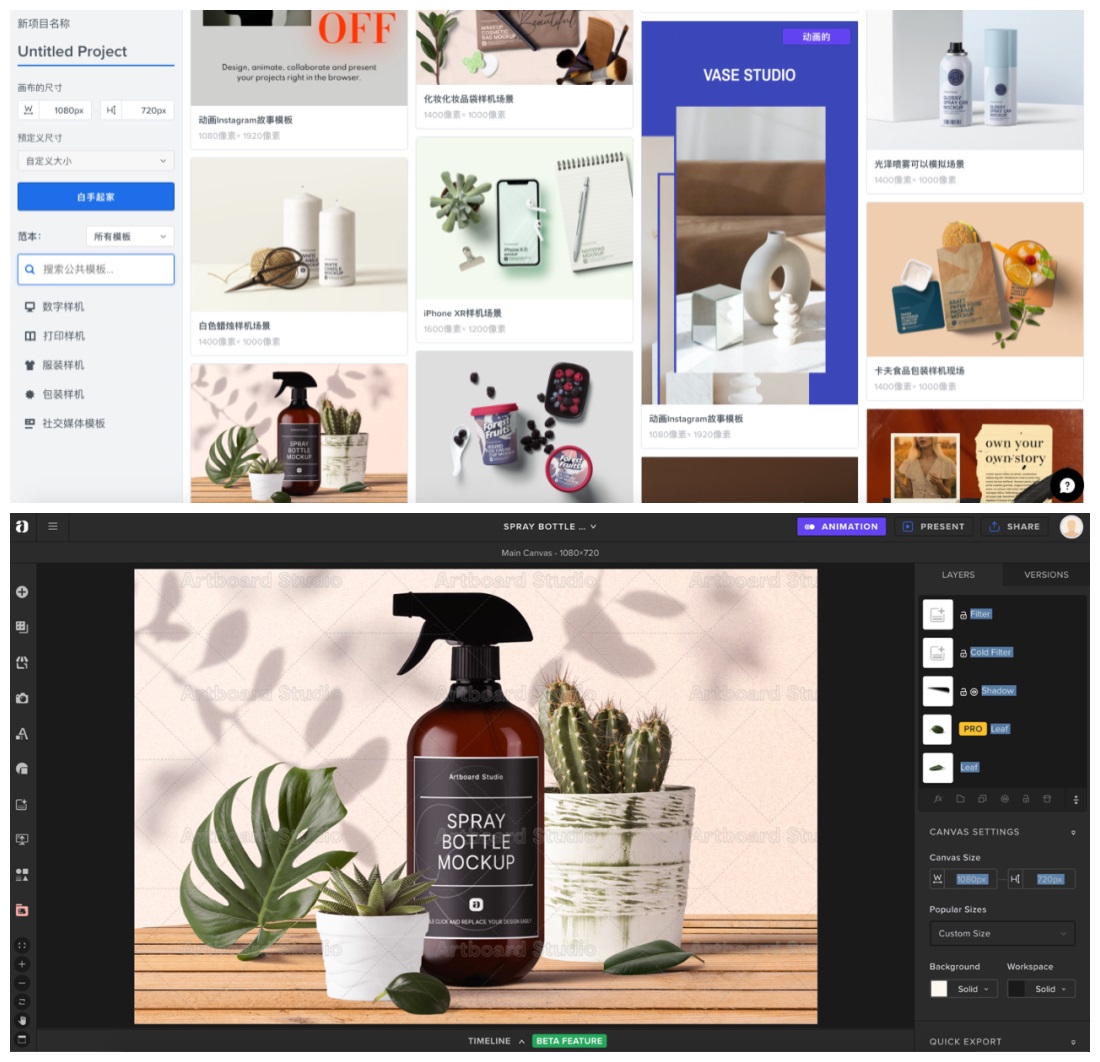1100x1062 pixels.
Task: Open the hamburger menu in editor header
Action: 53,526
